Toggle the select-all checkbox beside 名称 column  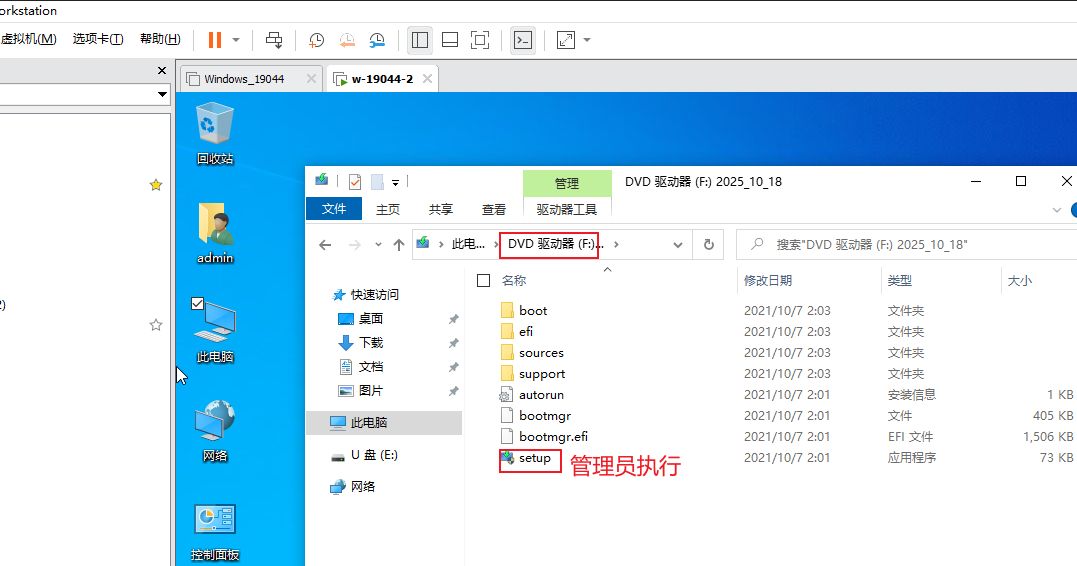coord(484,281)
